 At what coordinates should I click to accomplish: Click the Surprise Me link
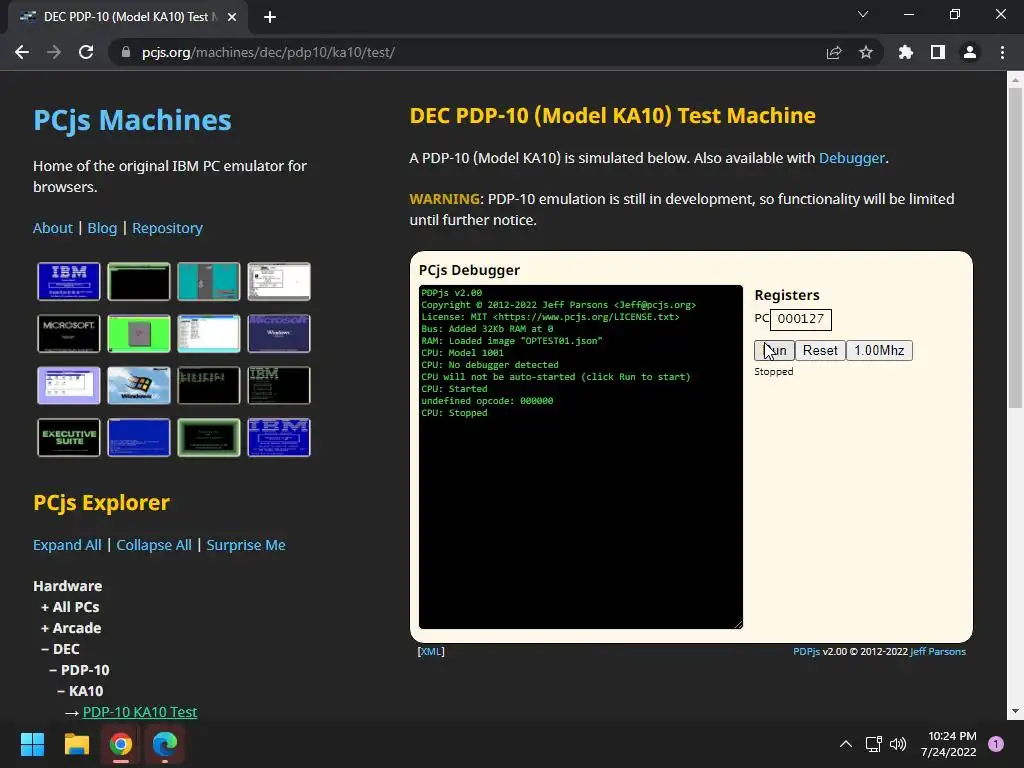(x=246, y=545)
